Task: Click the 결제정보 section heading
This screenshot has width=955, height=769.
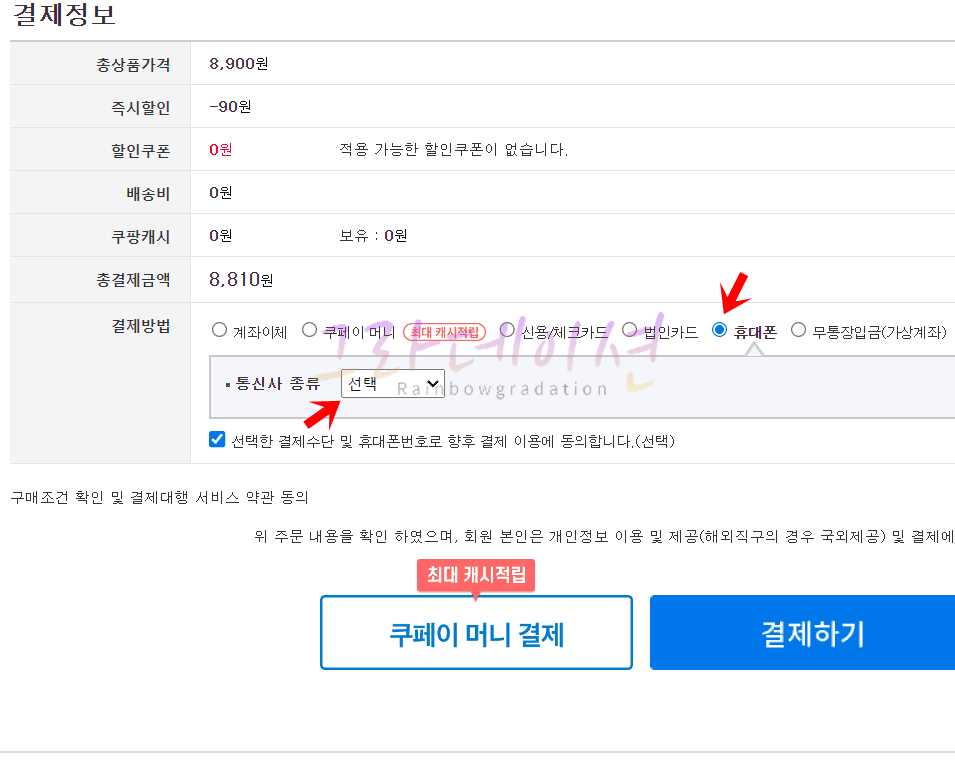Action: point(64,15)
